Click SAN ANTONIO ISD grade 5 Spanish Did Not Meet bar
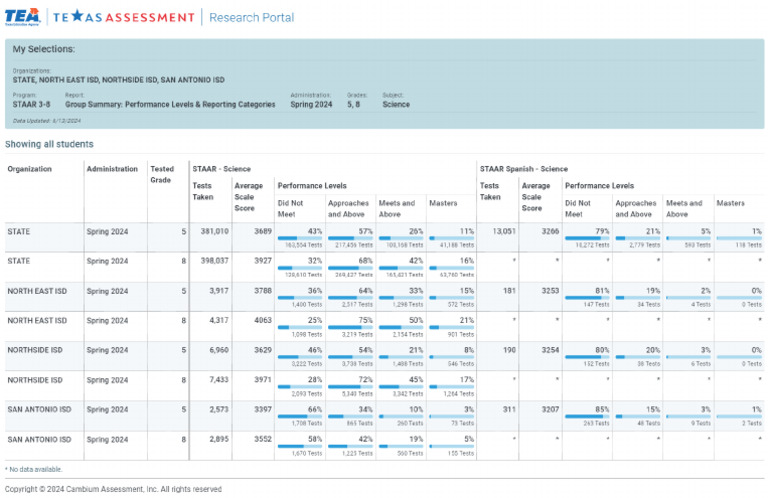Image resolution: width=768 pixels, height=498 pixels. (x=587, y=416)
